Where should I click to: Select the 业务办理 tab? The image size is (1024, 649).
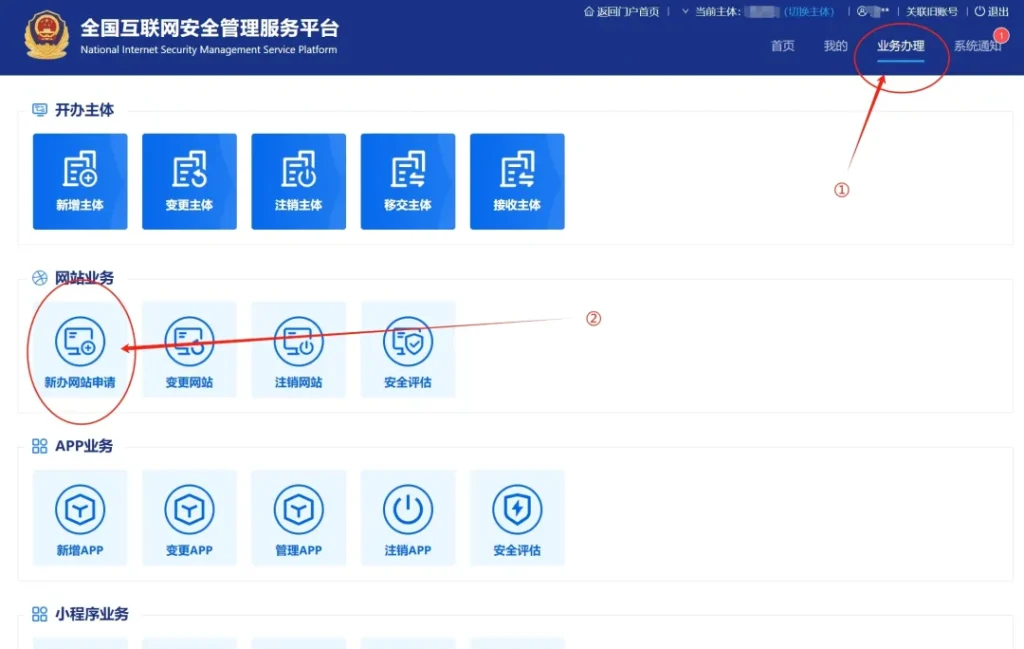tap(901, 46)
